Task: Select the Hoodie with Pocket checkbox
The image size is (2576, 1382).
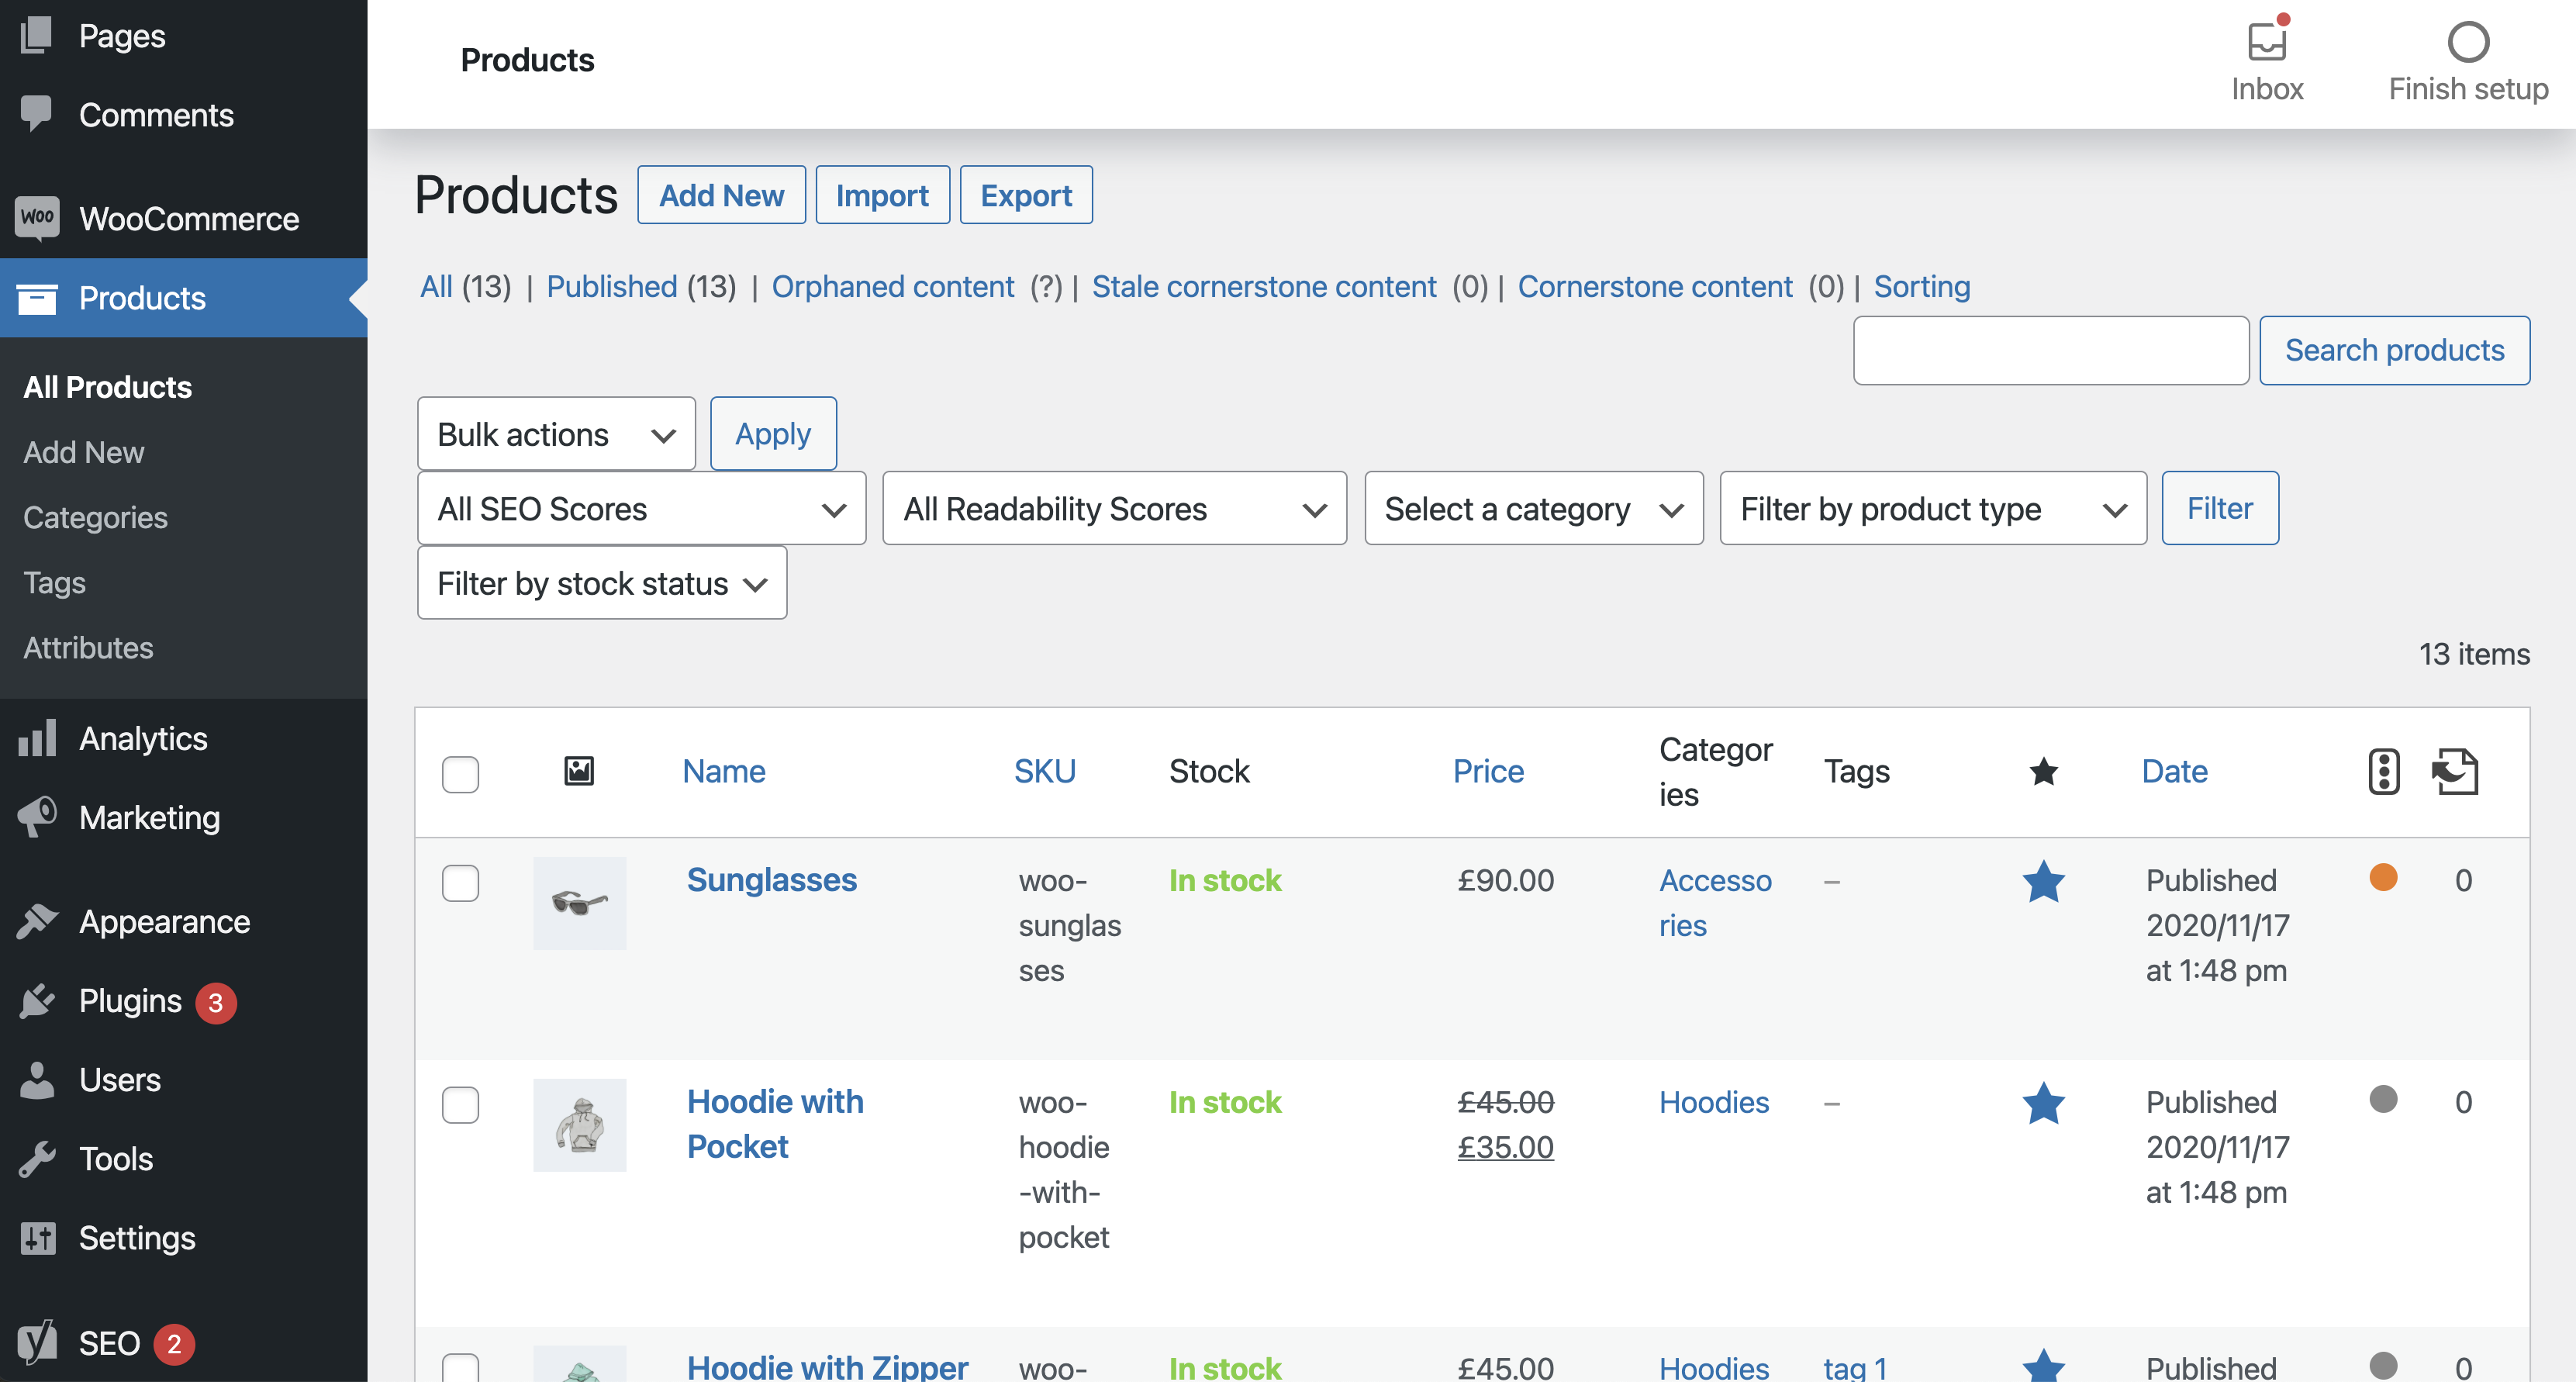Action: (460, 1105)
